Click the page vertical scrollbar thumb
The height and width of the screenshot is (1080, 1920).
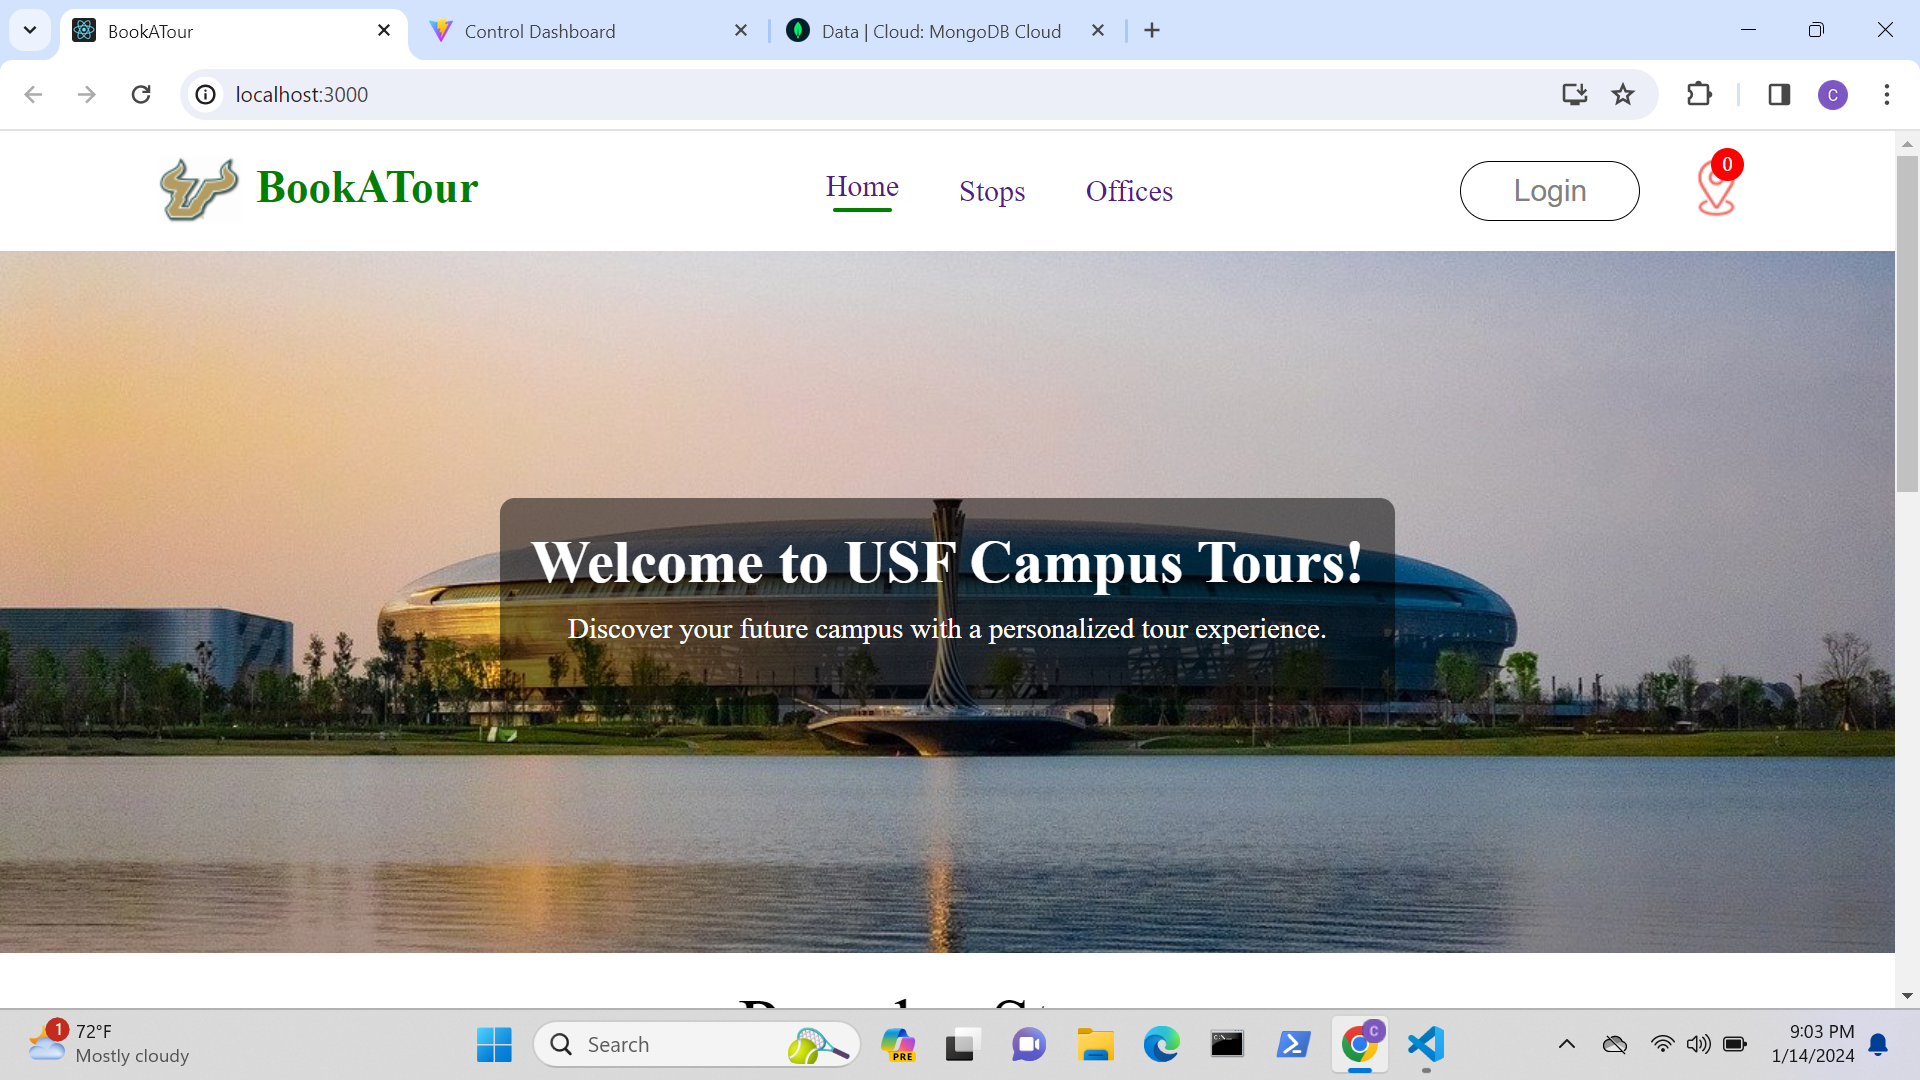pos(1907,320)
